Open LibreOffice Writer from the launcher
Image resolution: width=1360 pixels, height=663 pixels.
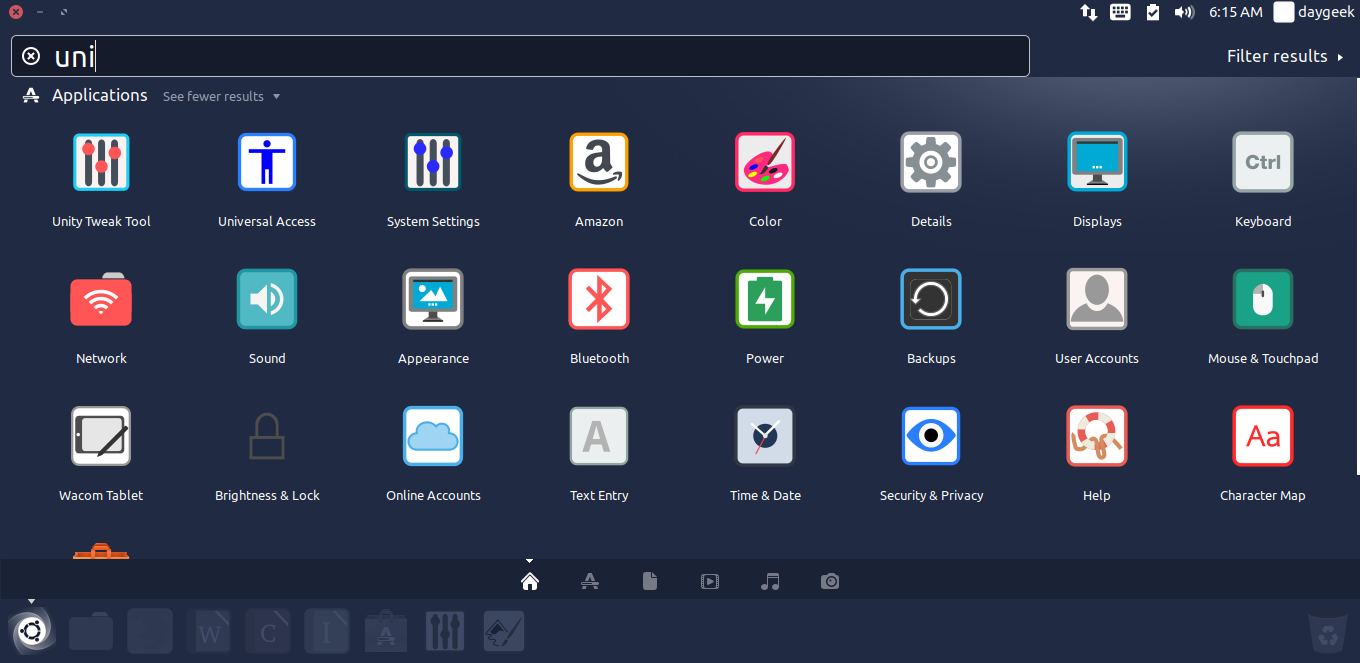(208, 631)
